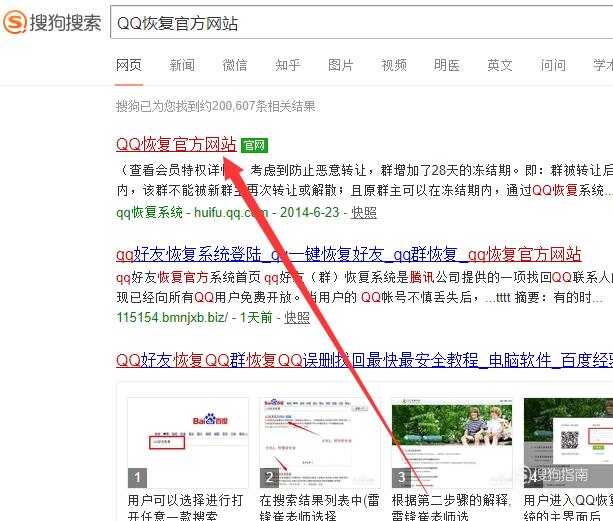
Task: Open the 明医 tab
Action: [446, 65]
